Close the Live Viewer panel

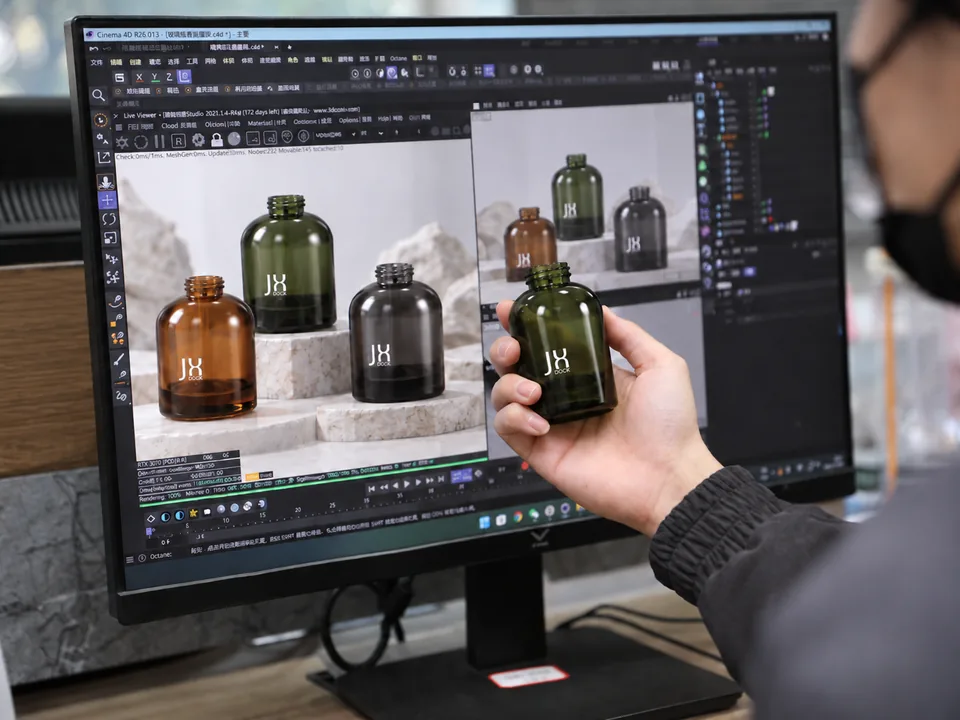point(115,116)
